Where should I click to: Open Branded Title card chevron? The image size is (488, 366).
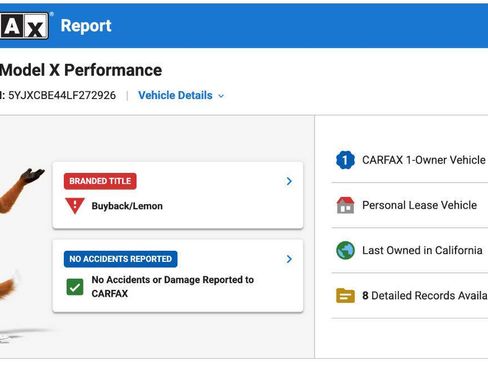pyautogui.click(x=289, y=181)
